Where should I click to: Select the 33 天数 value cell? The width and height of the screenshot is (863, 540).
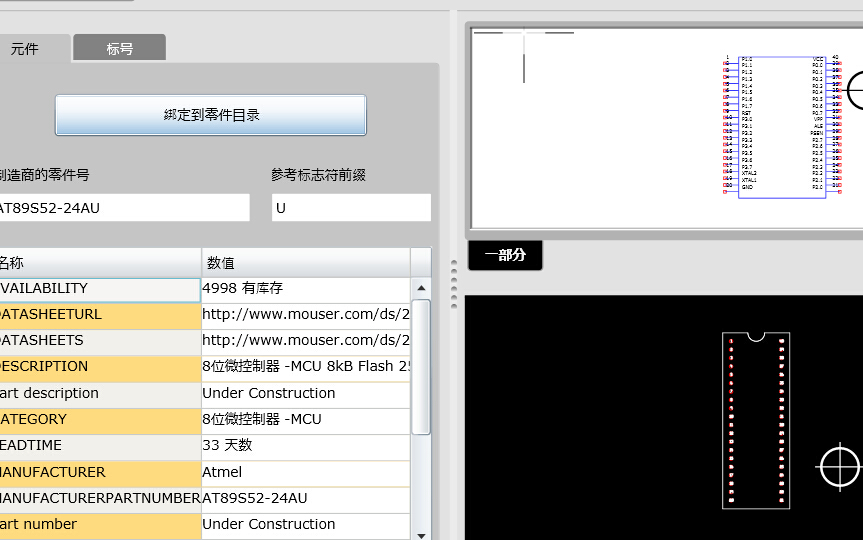[305, 446]
